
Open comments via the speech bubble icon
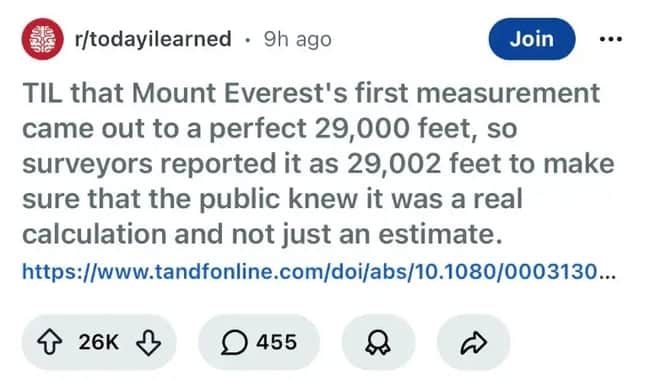click(x=234, y=343)
